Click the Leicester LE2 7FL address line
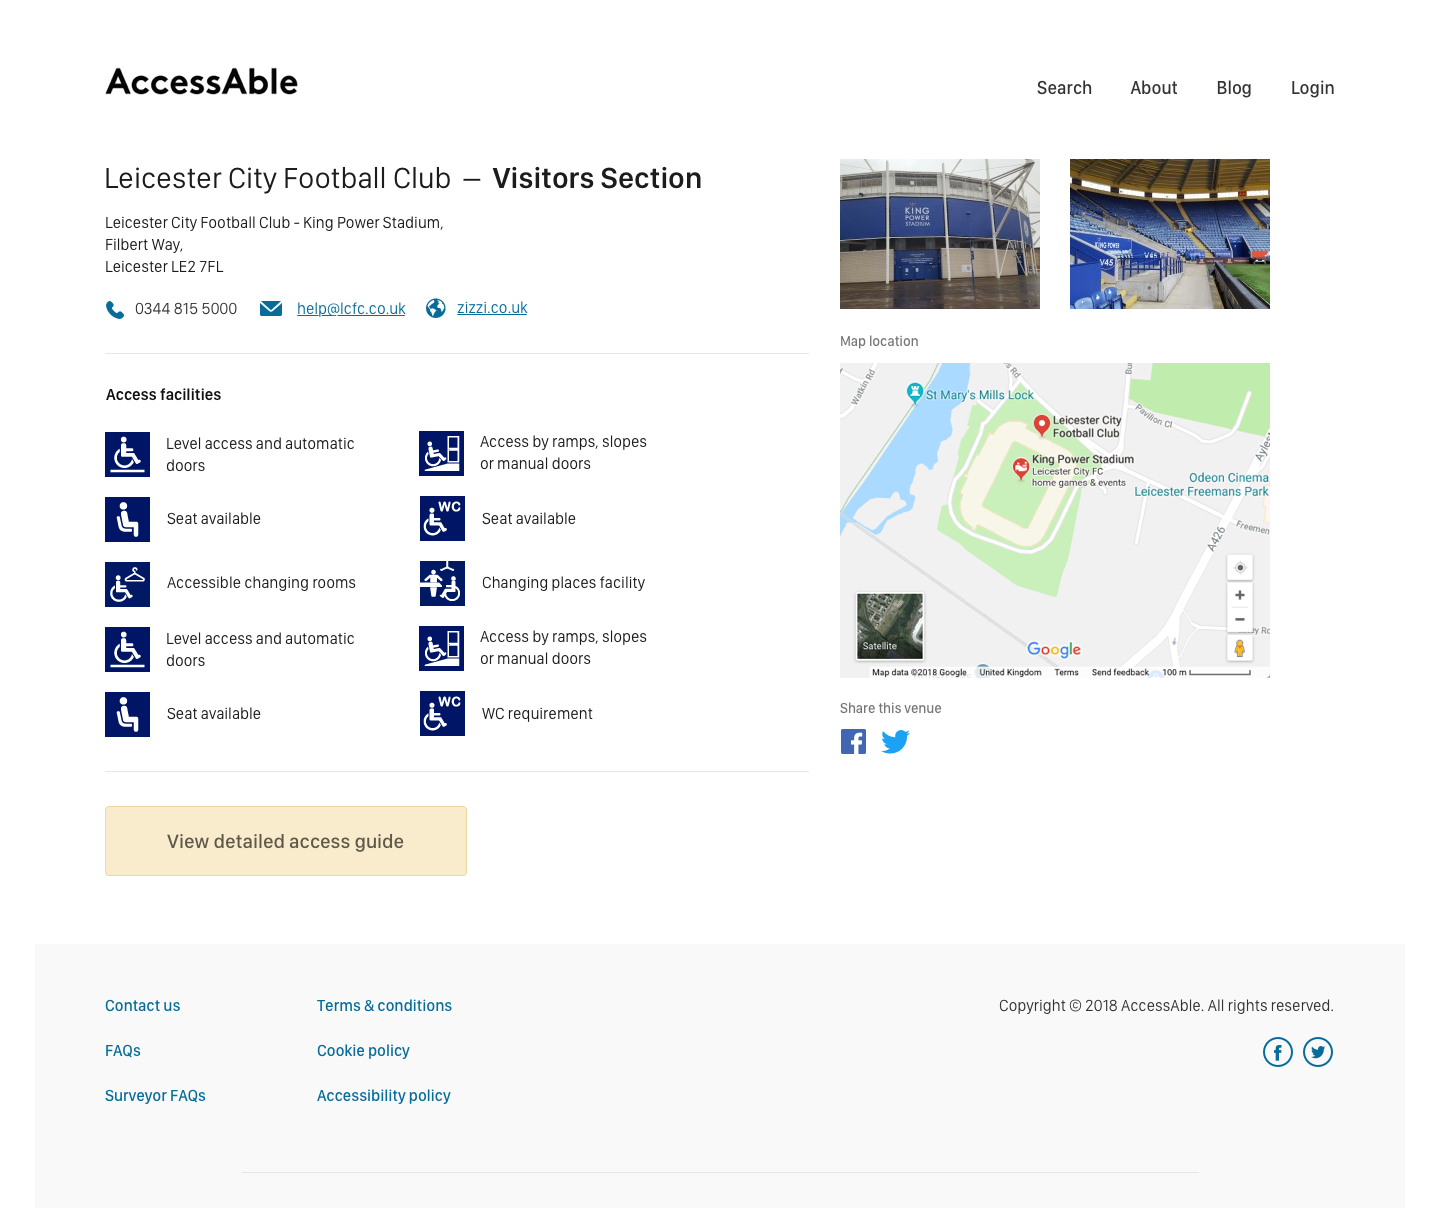 pos(164,267)
